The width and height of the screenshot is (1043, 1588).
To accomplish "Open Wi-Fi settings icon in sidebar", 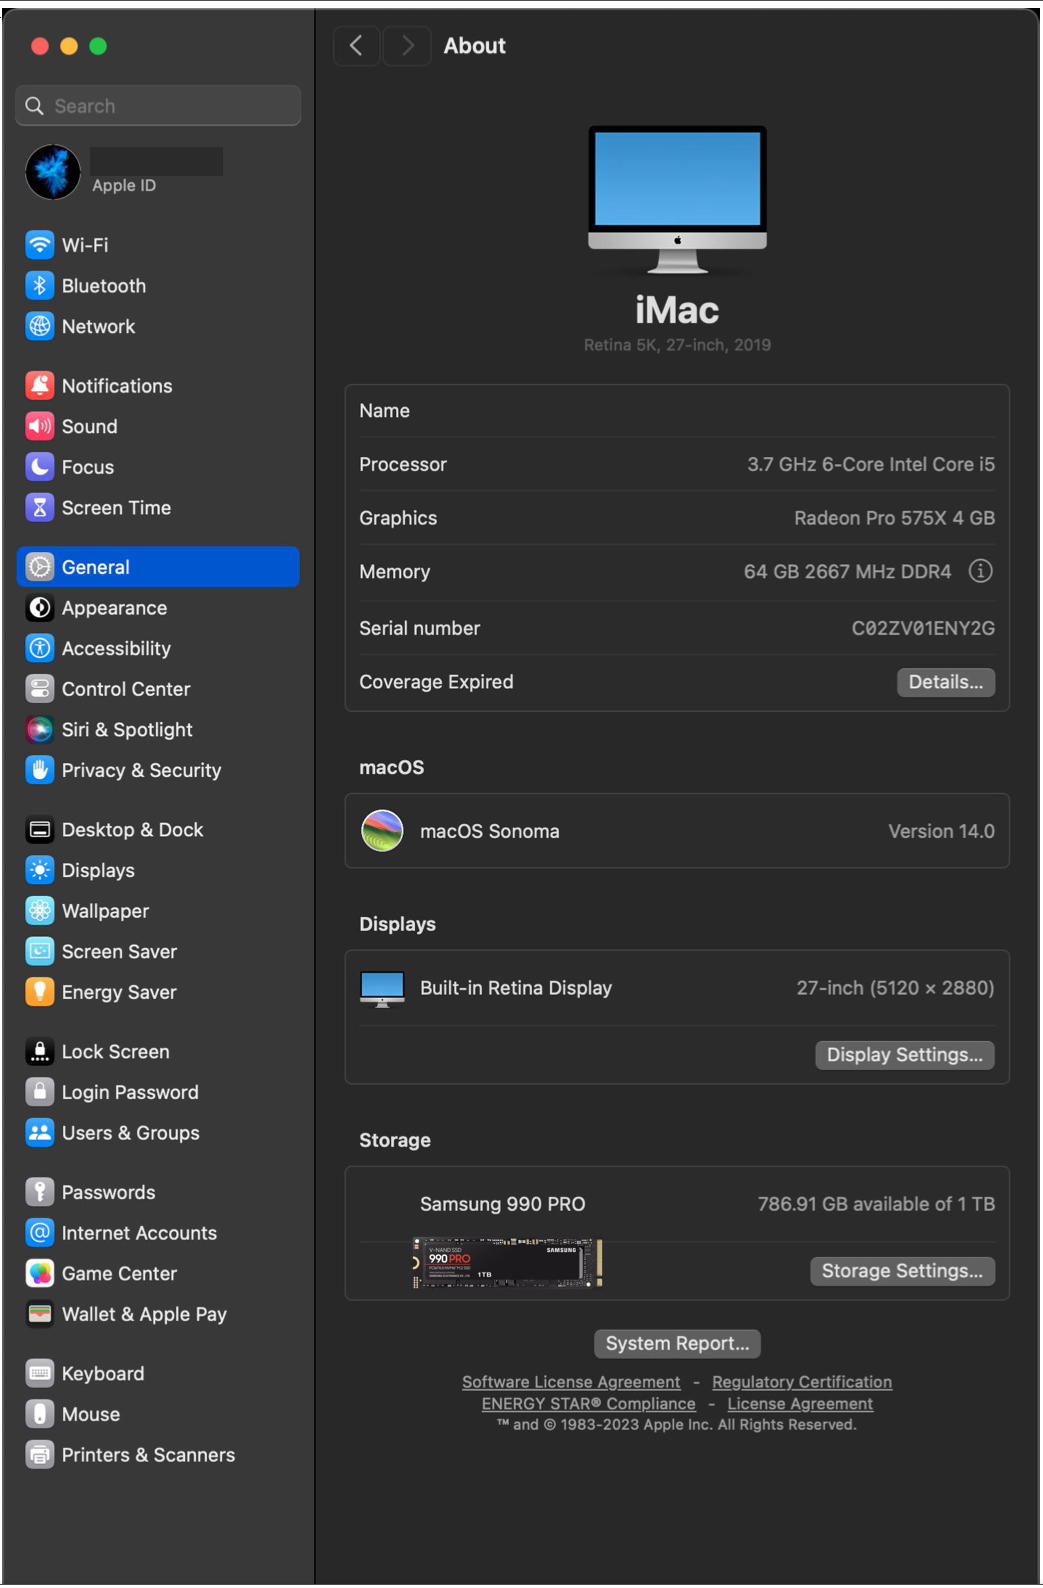I will (39, 245).
